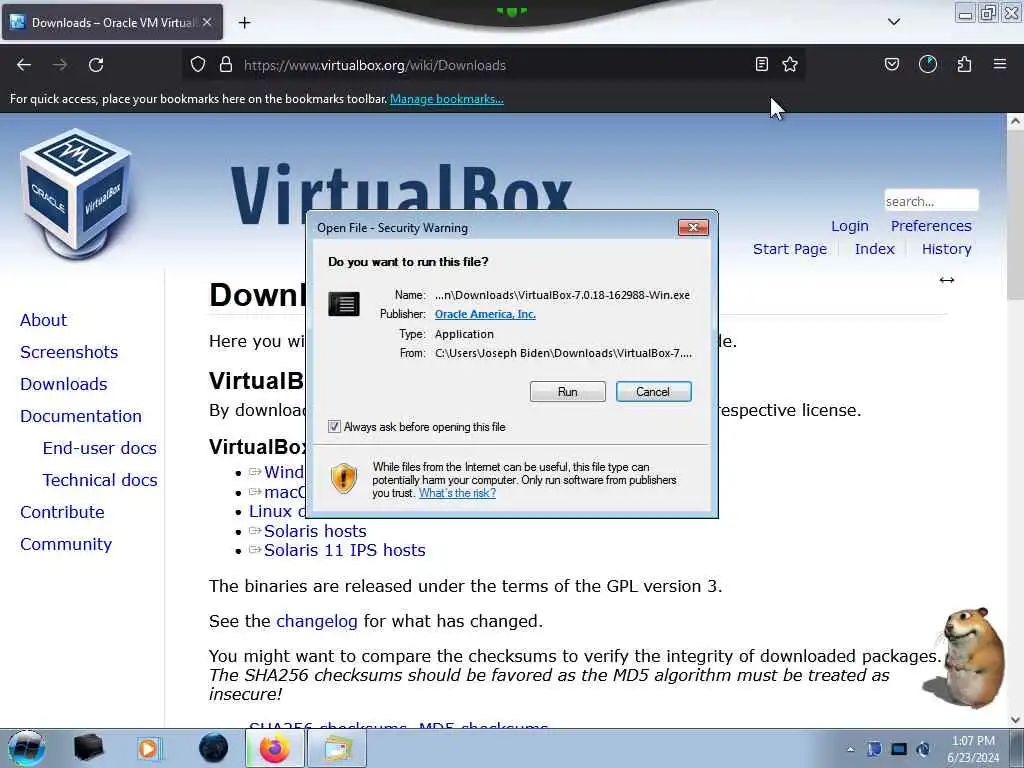Click the VirtualBox cube logo
Image resolution: width=1024 pixels, height=768 pixels.
[76, 194]
